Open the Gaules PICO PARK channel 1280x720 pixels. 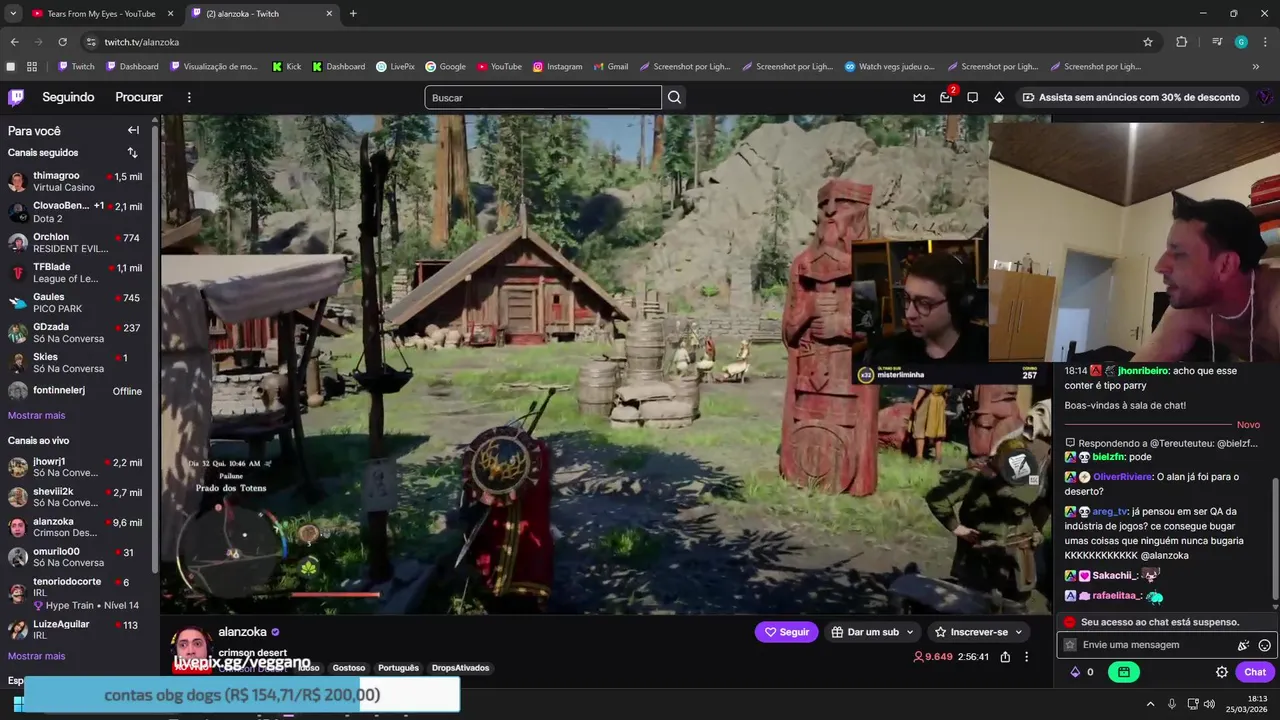[76, 302]
